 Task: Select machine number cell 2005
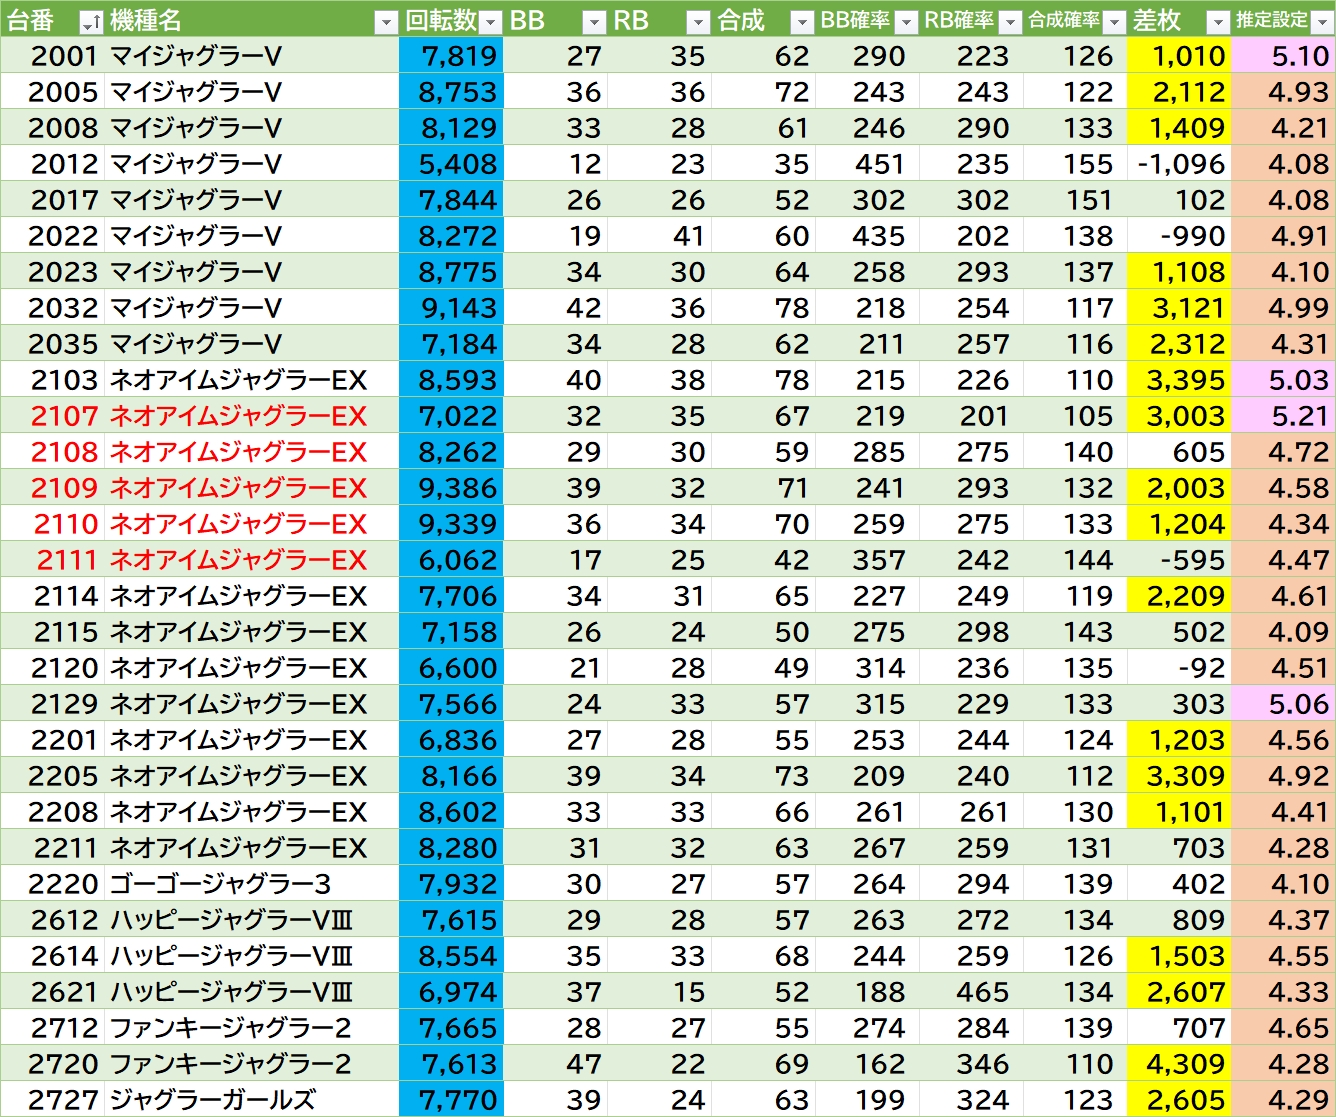52,92
